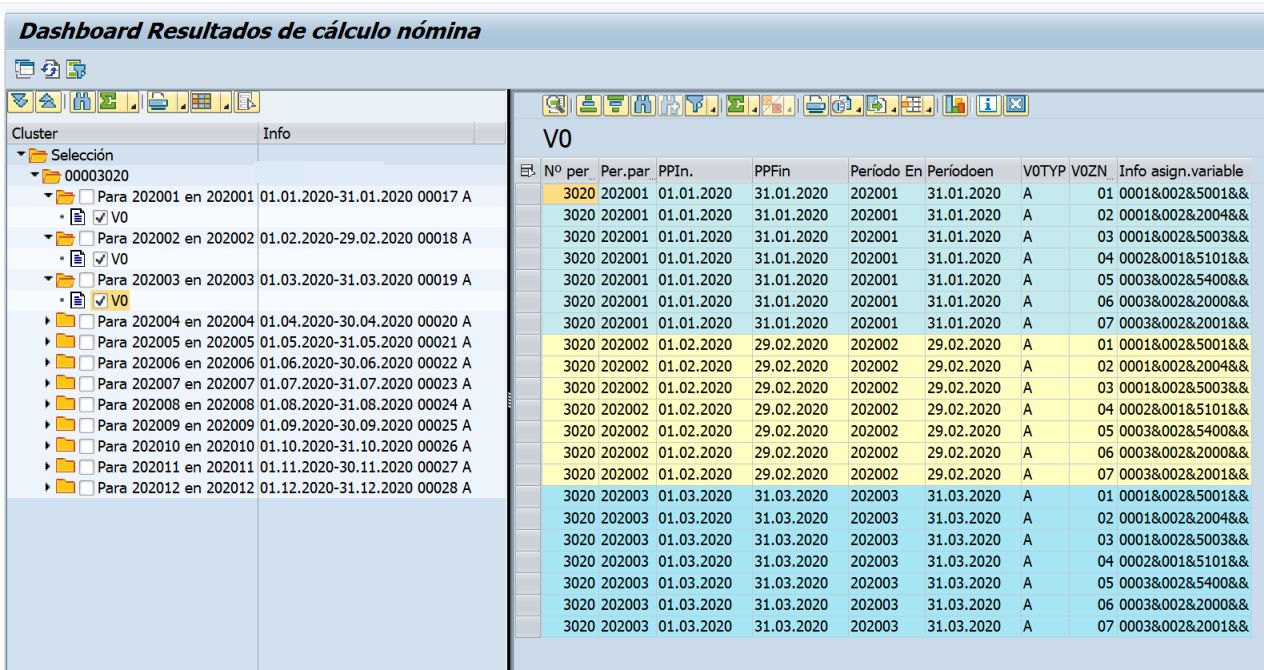This screenshot has width=1264, height=670.
Task: Click the Views icon in the grid toolbar
Action: pyautogui.click(x=843, y=105)
